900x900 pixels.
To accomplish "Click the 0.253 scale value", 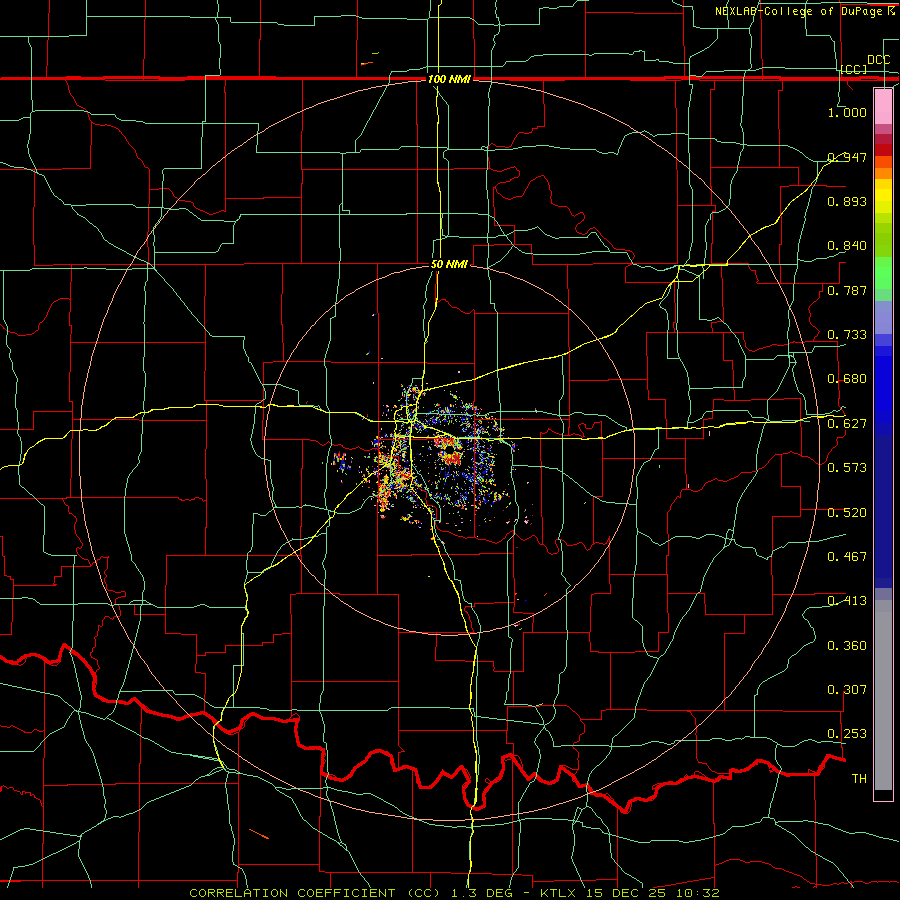I will pyautogui.click(x=847, y=734).
